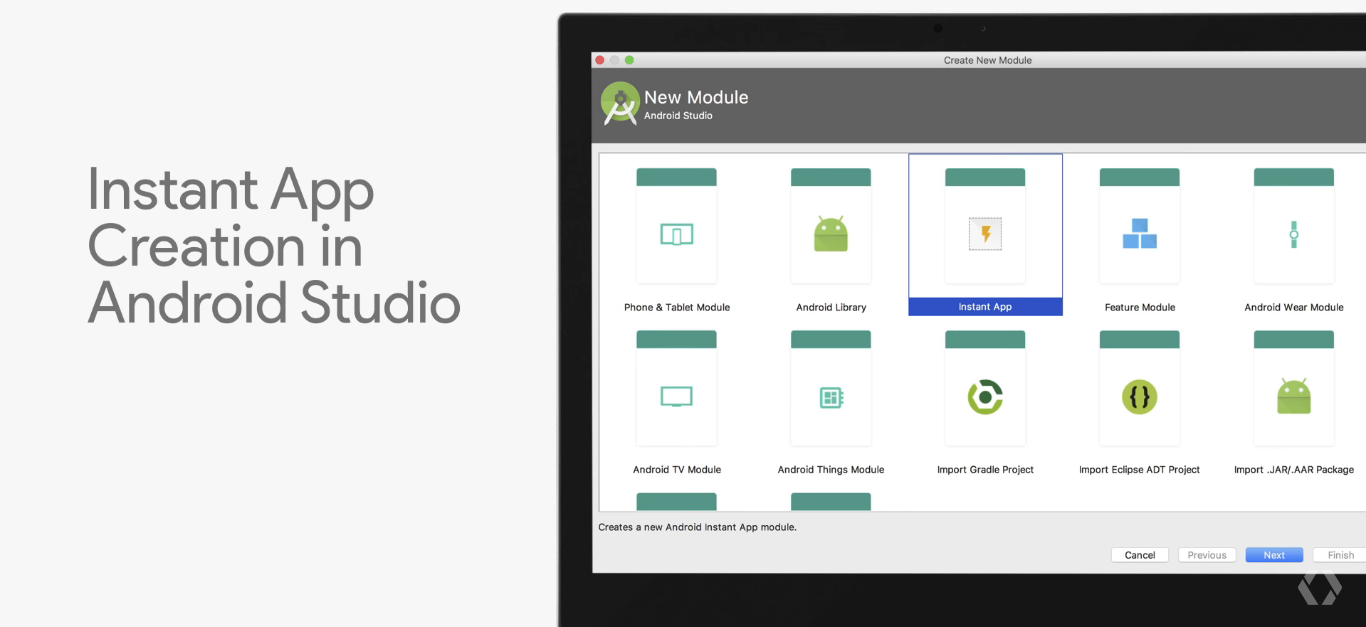Click the 'Phone & Tablet Module' label
Image resolution: width=1366 pixels, height=627 pixels.
coord(677,307)
